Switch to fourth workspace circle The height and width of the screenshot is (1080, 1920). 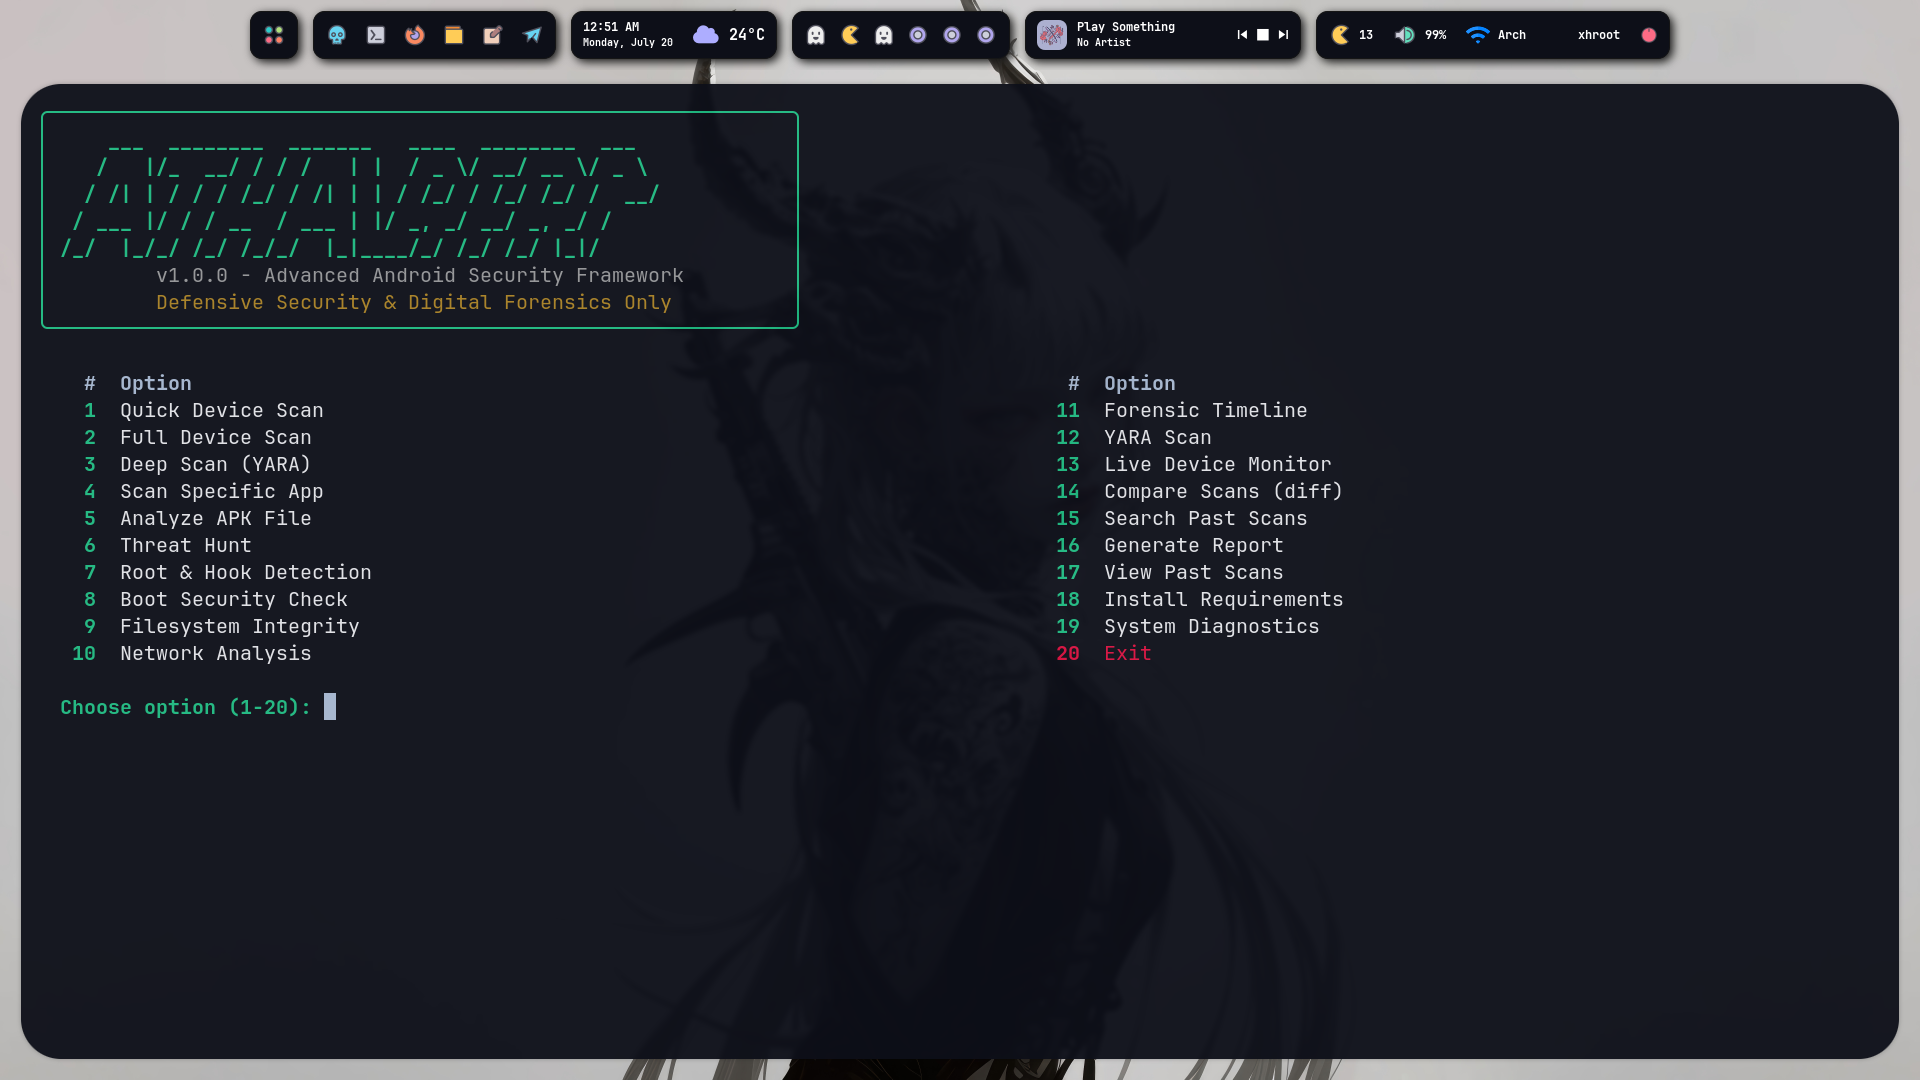click(x=918, y=35)
